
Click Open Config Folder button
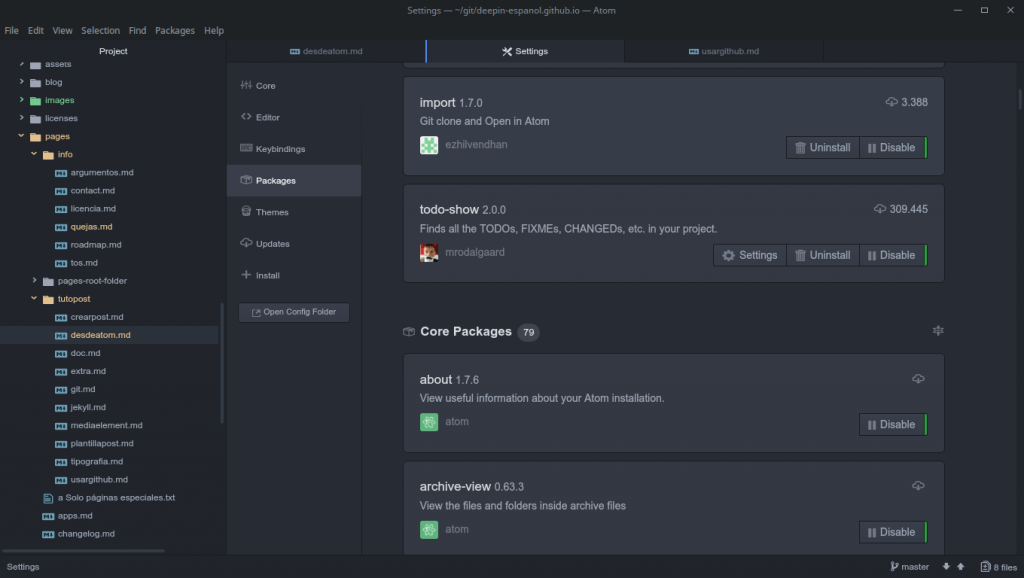[x=294, y=312]
